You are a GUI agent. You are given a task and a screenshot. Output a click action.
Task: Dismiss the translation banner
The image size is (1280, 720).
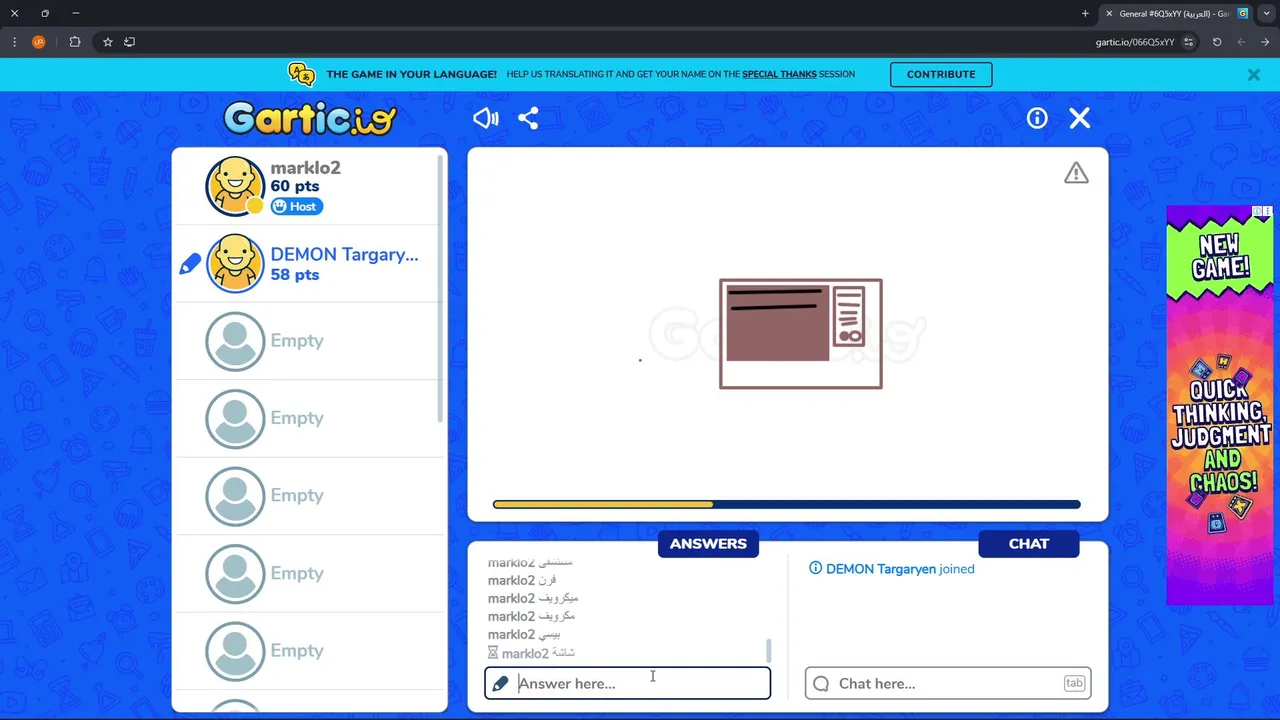[x=1253, y=74]
